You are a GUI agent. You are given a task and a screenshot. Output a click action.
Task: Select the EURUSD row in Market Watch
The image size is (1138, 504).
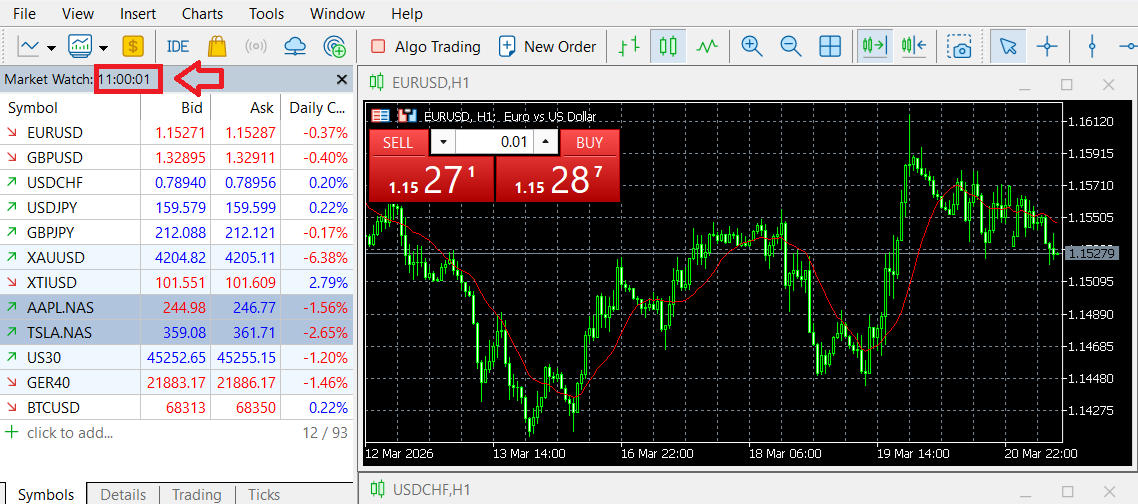coord(176,133)
